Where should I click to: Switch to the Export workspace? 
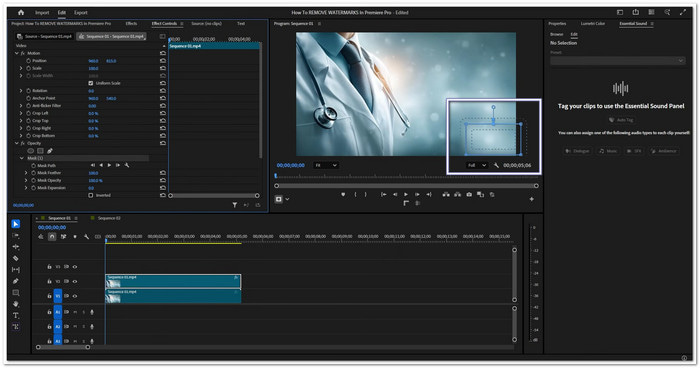coord(81,13)
